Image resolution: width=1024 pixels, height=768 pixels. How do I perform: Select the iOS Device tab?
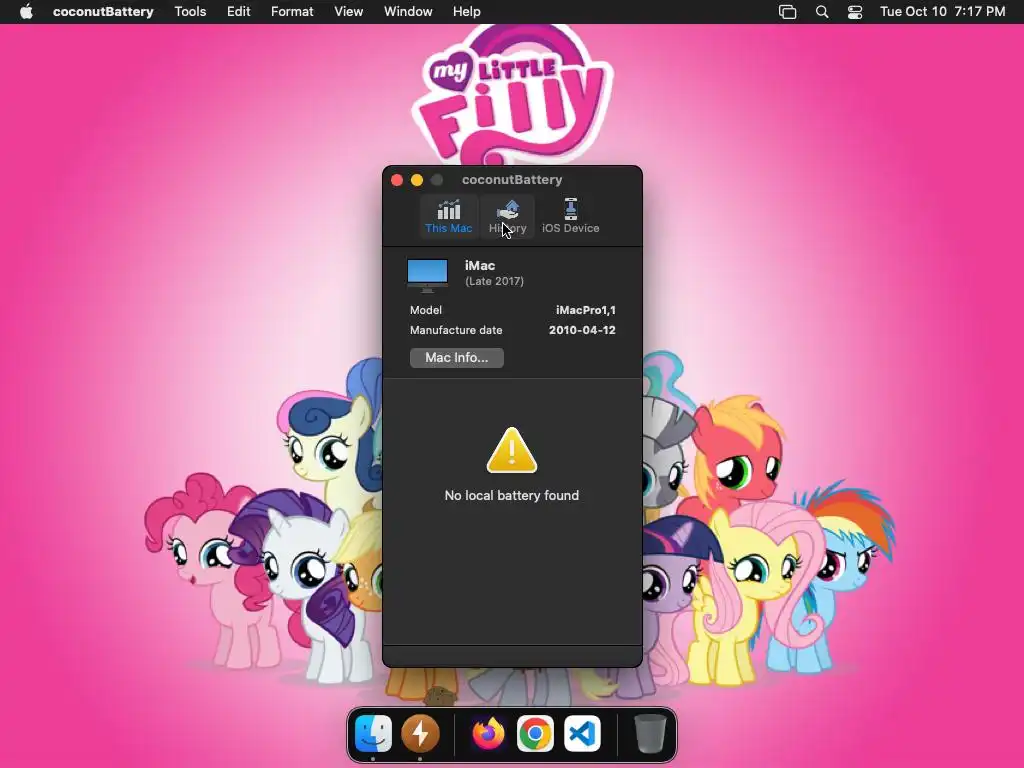pyautogui.click(x=570, y=216)
